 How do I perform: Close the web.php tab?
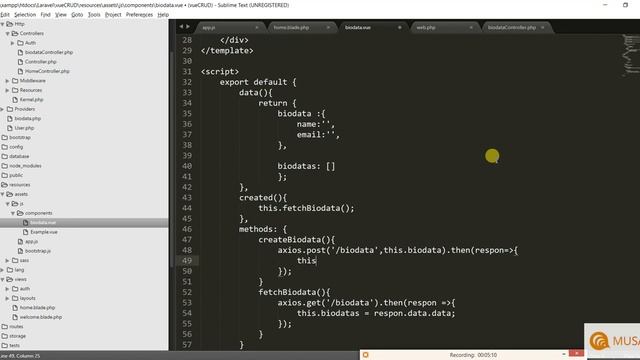click(471, 27)
